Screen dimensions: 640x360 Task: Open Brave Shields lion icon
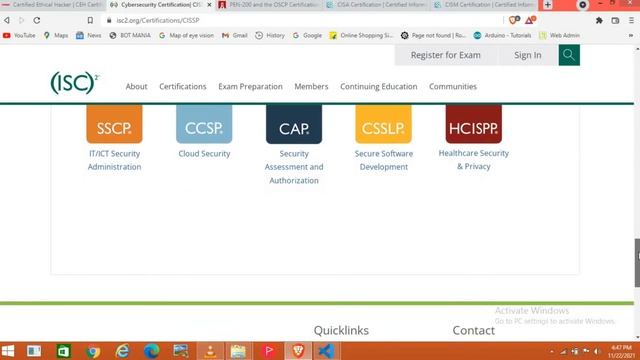tap(513, 20)
